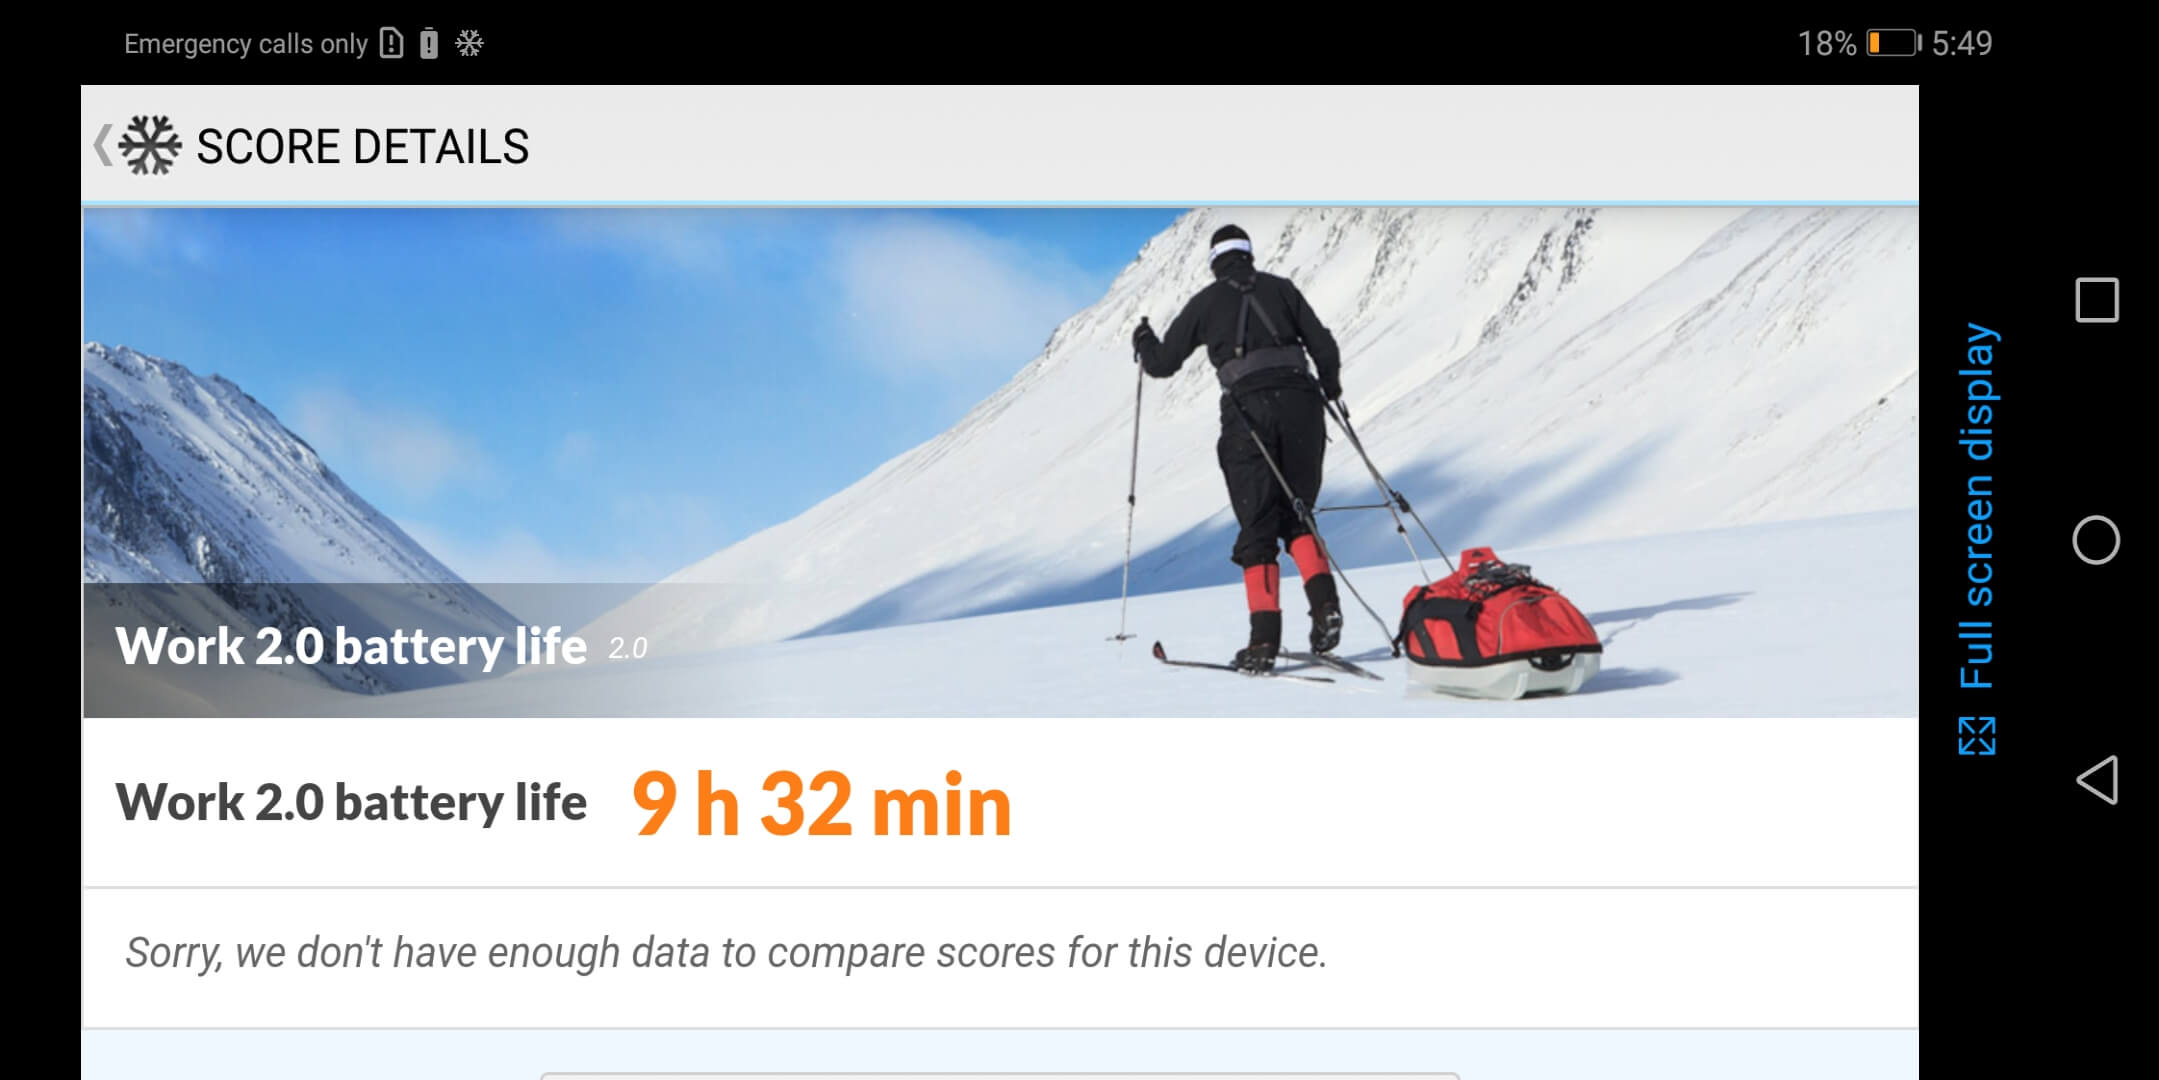Click the partially visible box at bottom
Image resolution: width=2159 pixels, height=1080 pixels.
tap(1000, 1076)
